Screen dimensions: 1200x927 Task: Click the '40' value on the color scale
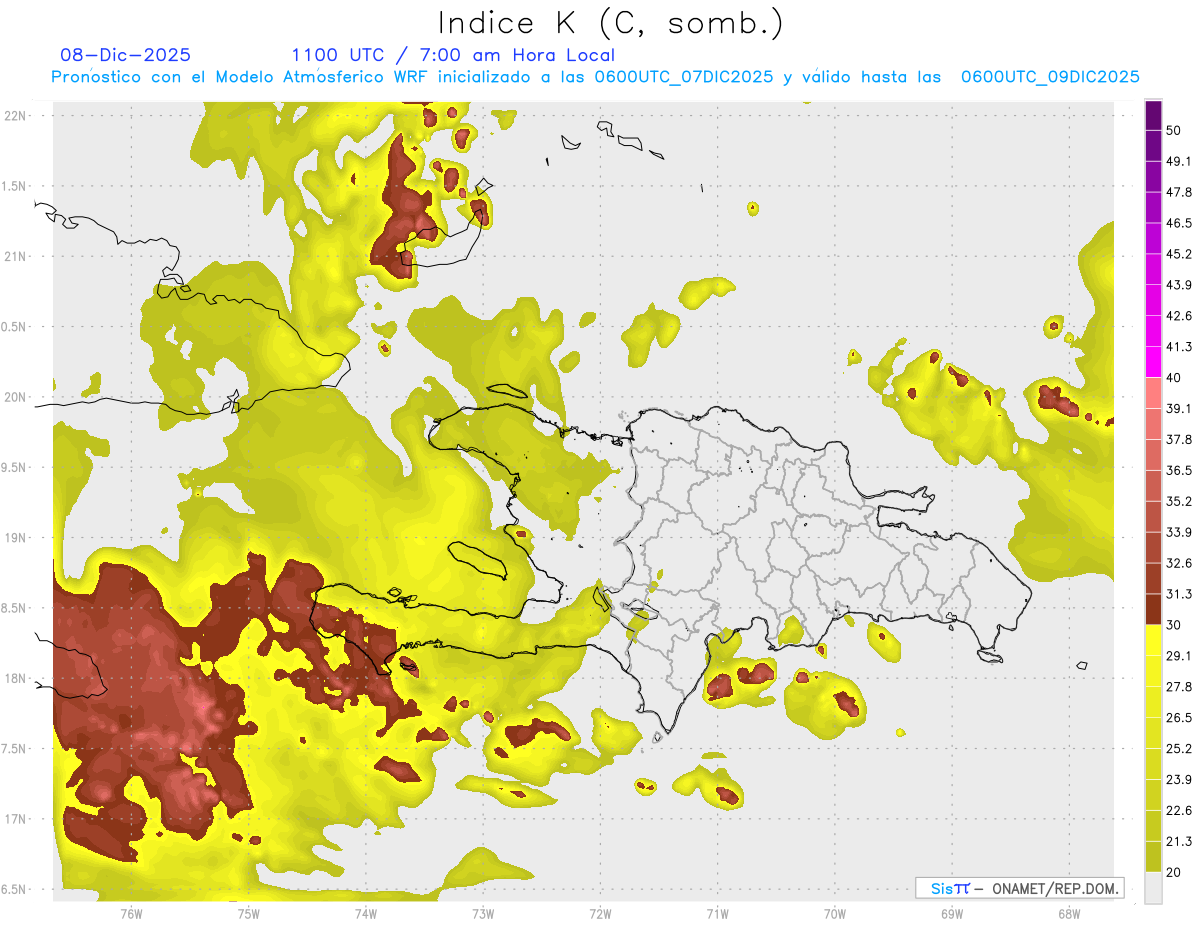click(1175, 378)
